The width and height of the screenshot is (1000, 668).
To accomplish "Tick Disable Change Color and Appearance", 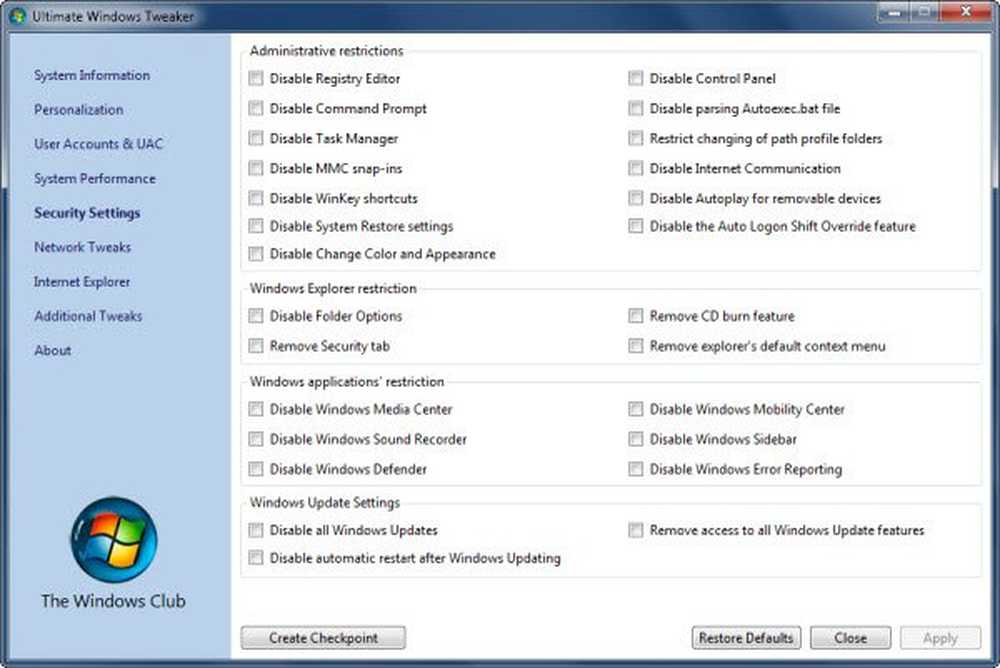I will [x=256, y=254].
